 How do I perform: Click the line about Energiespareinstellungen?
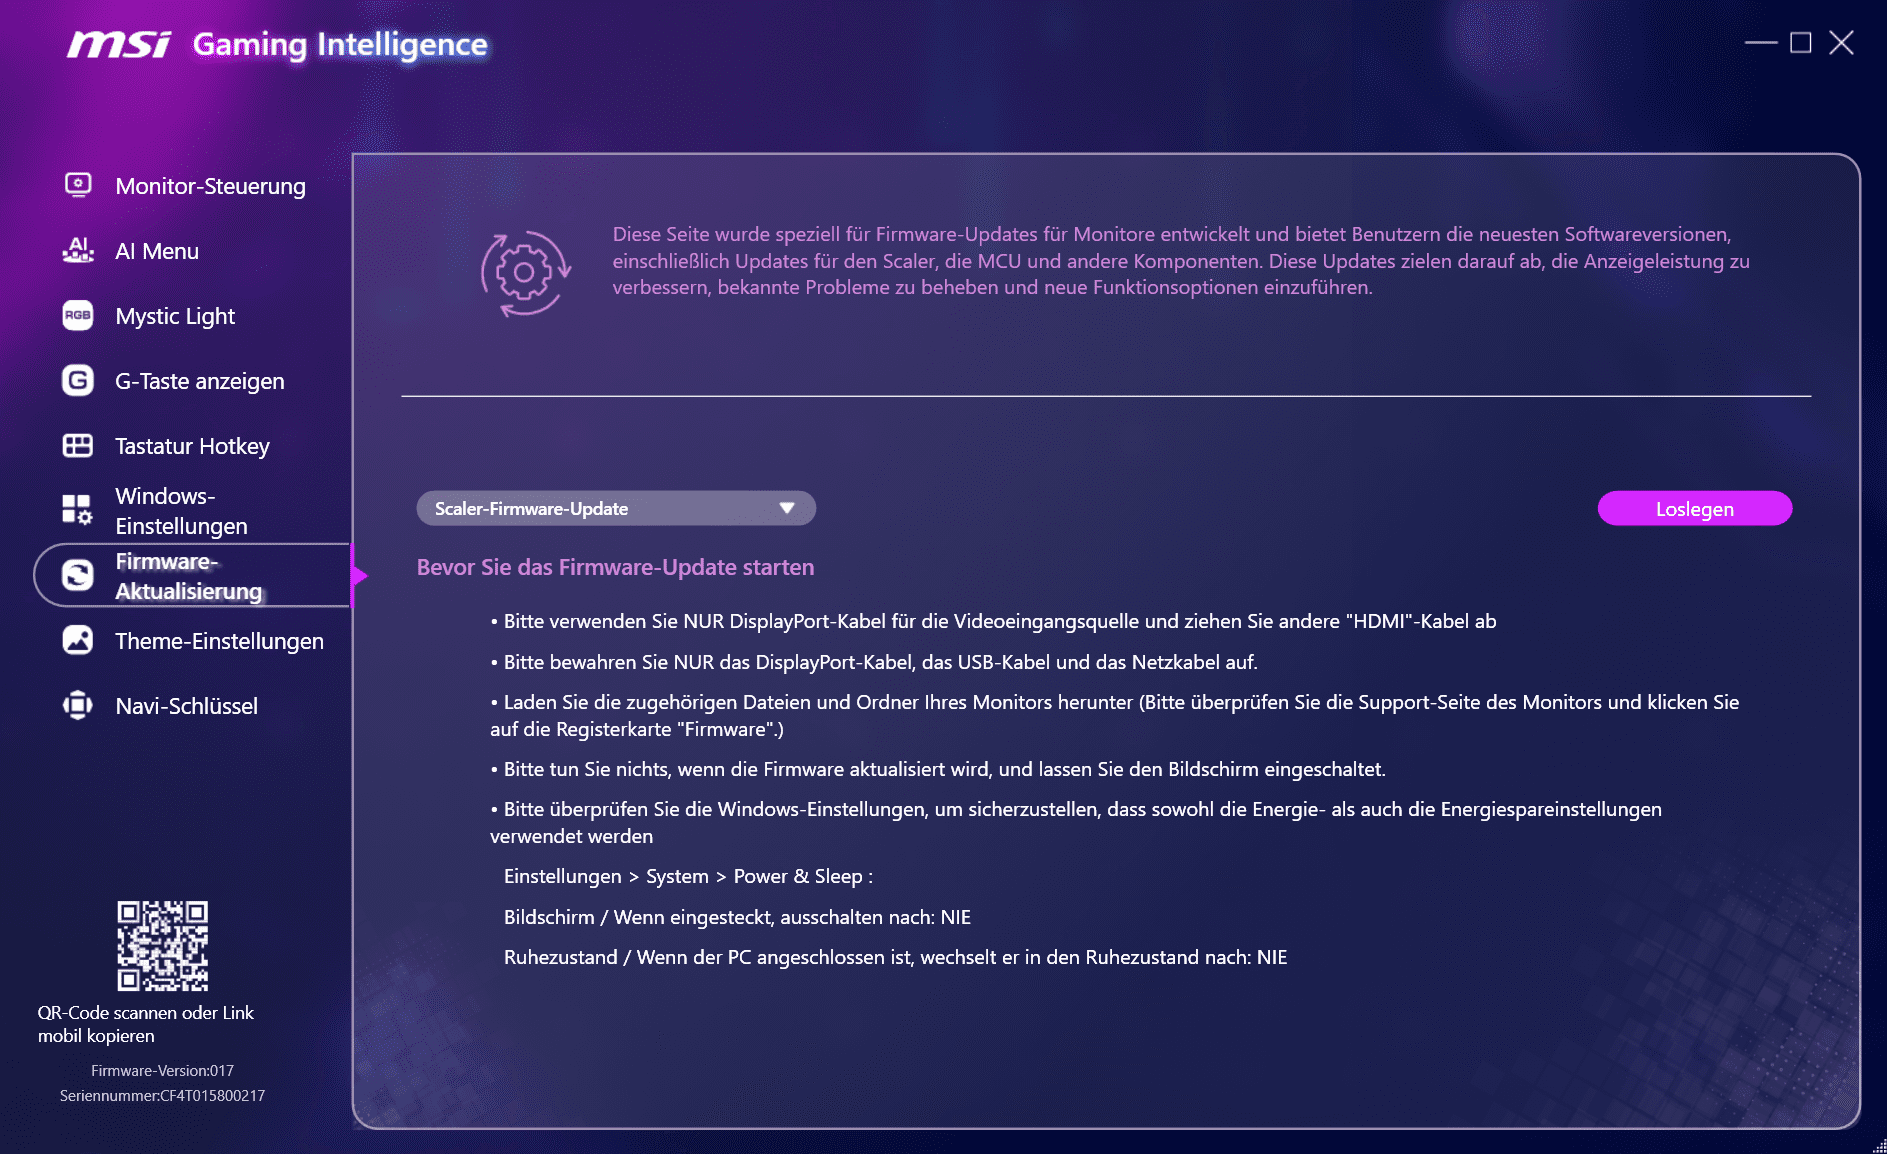(1076, 823)
